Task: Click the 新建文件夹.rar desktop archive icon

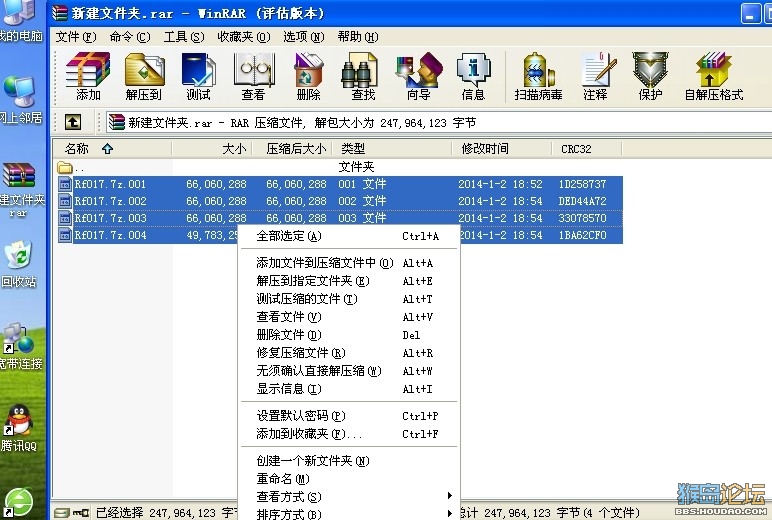Action: (20, 190)
